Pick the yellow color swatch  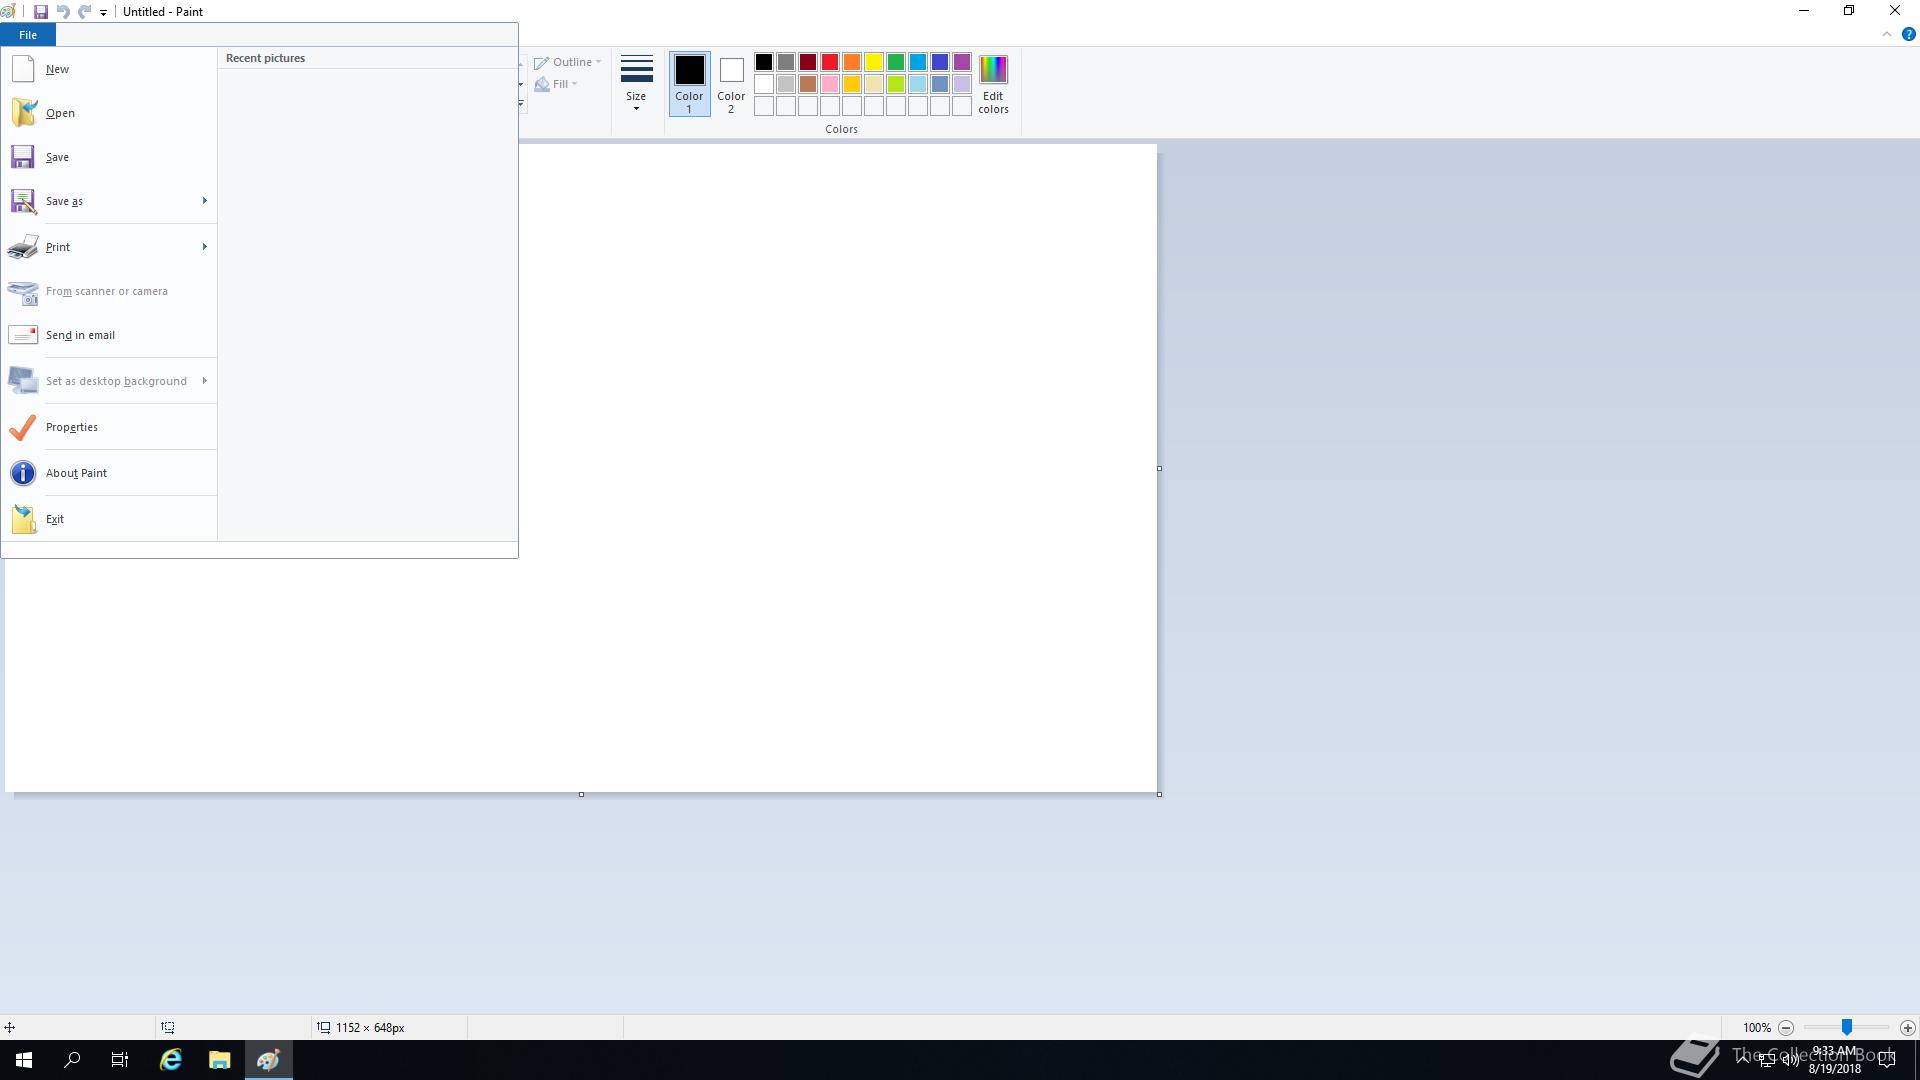point(874,62)
